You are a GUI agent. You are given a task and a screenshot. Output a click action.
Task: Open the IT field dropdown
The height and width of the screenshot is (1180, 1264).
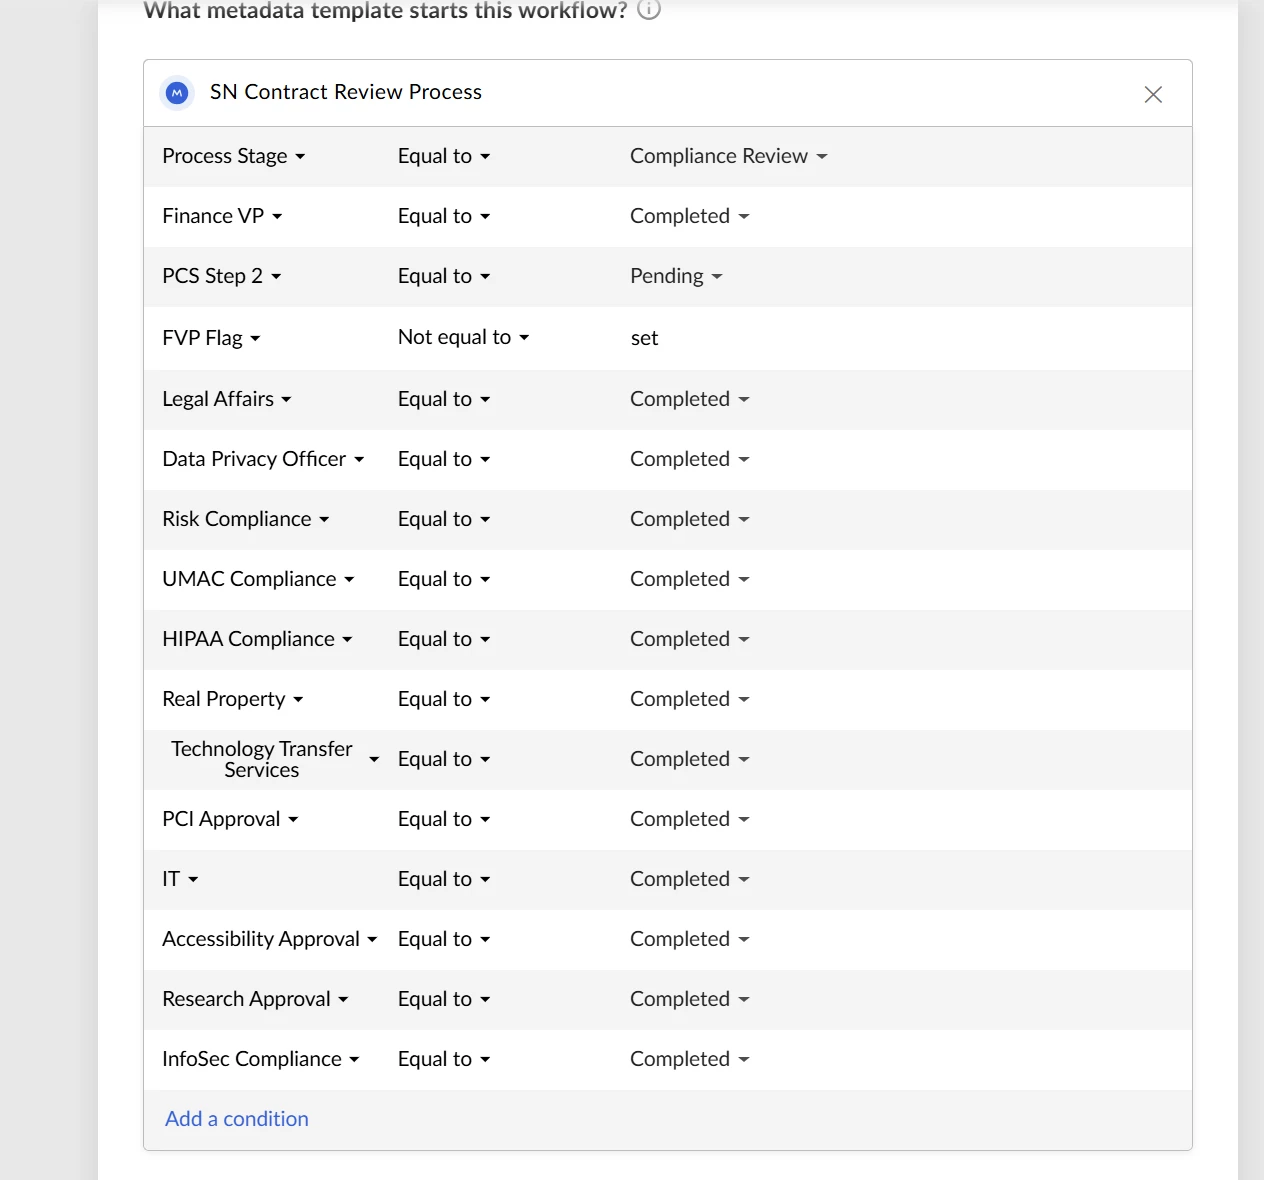pyautogui.click(x=180, y=879)
